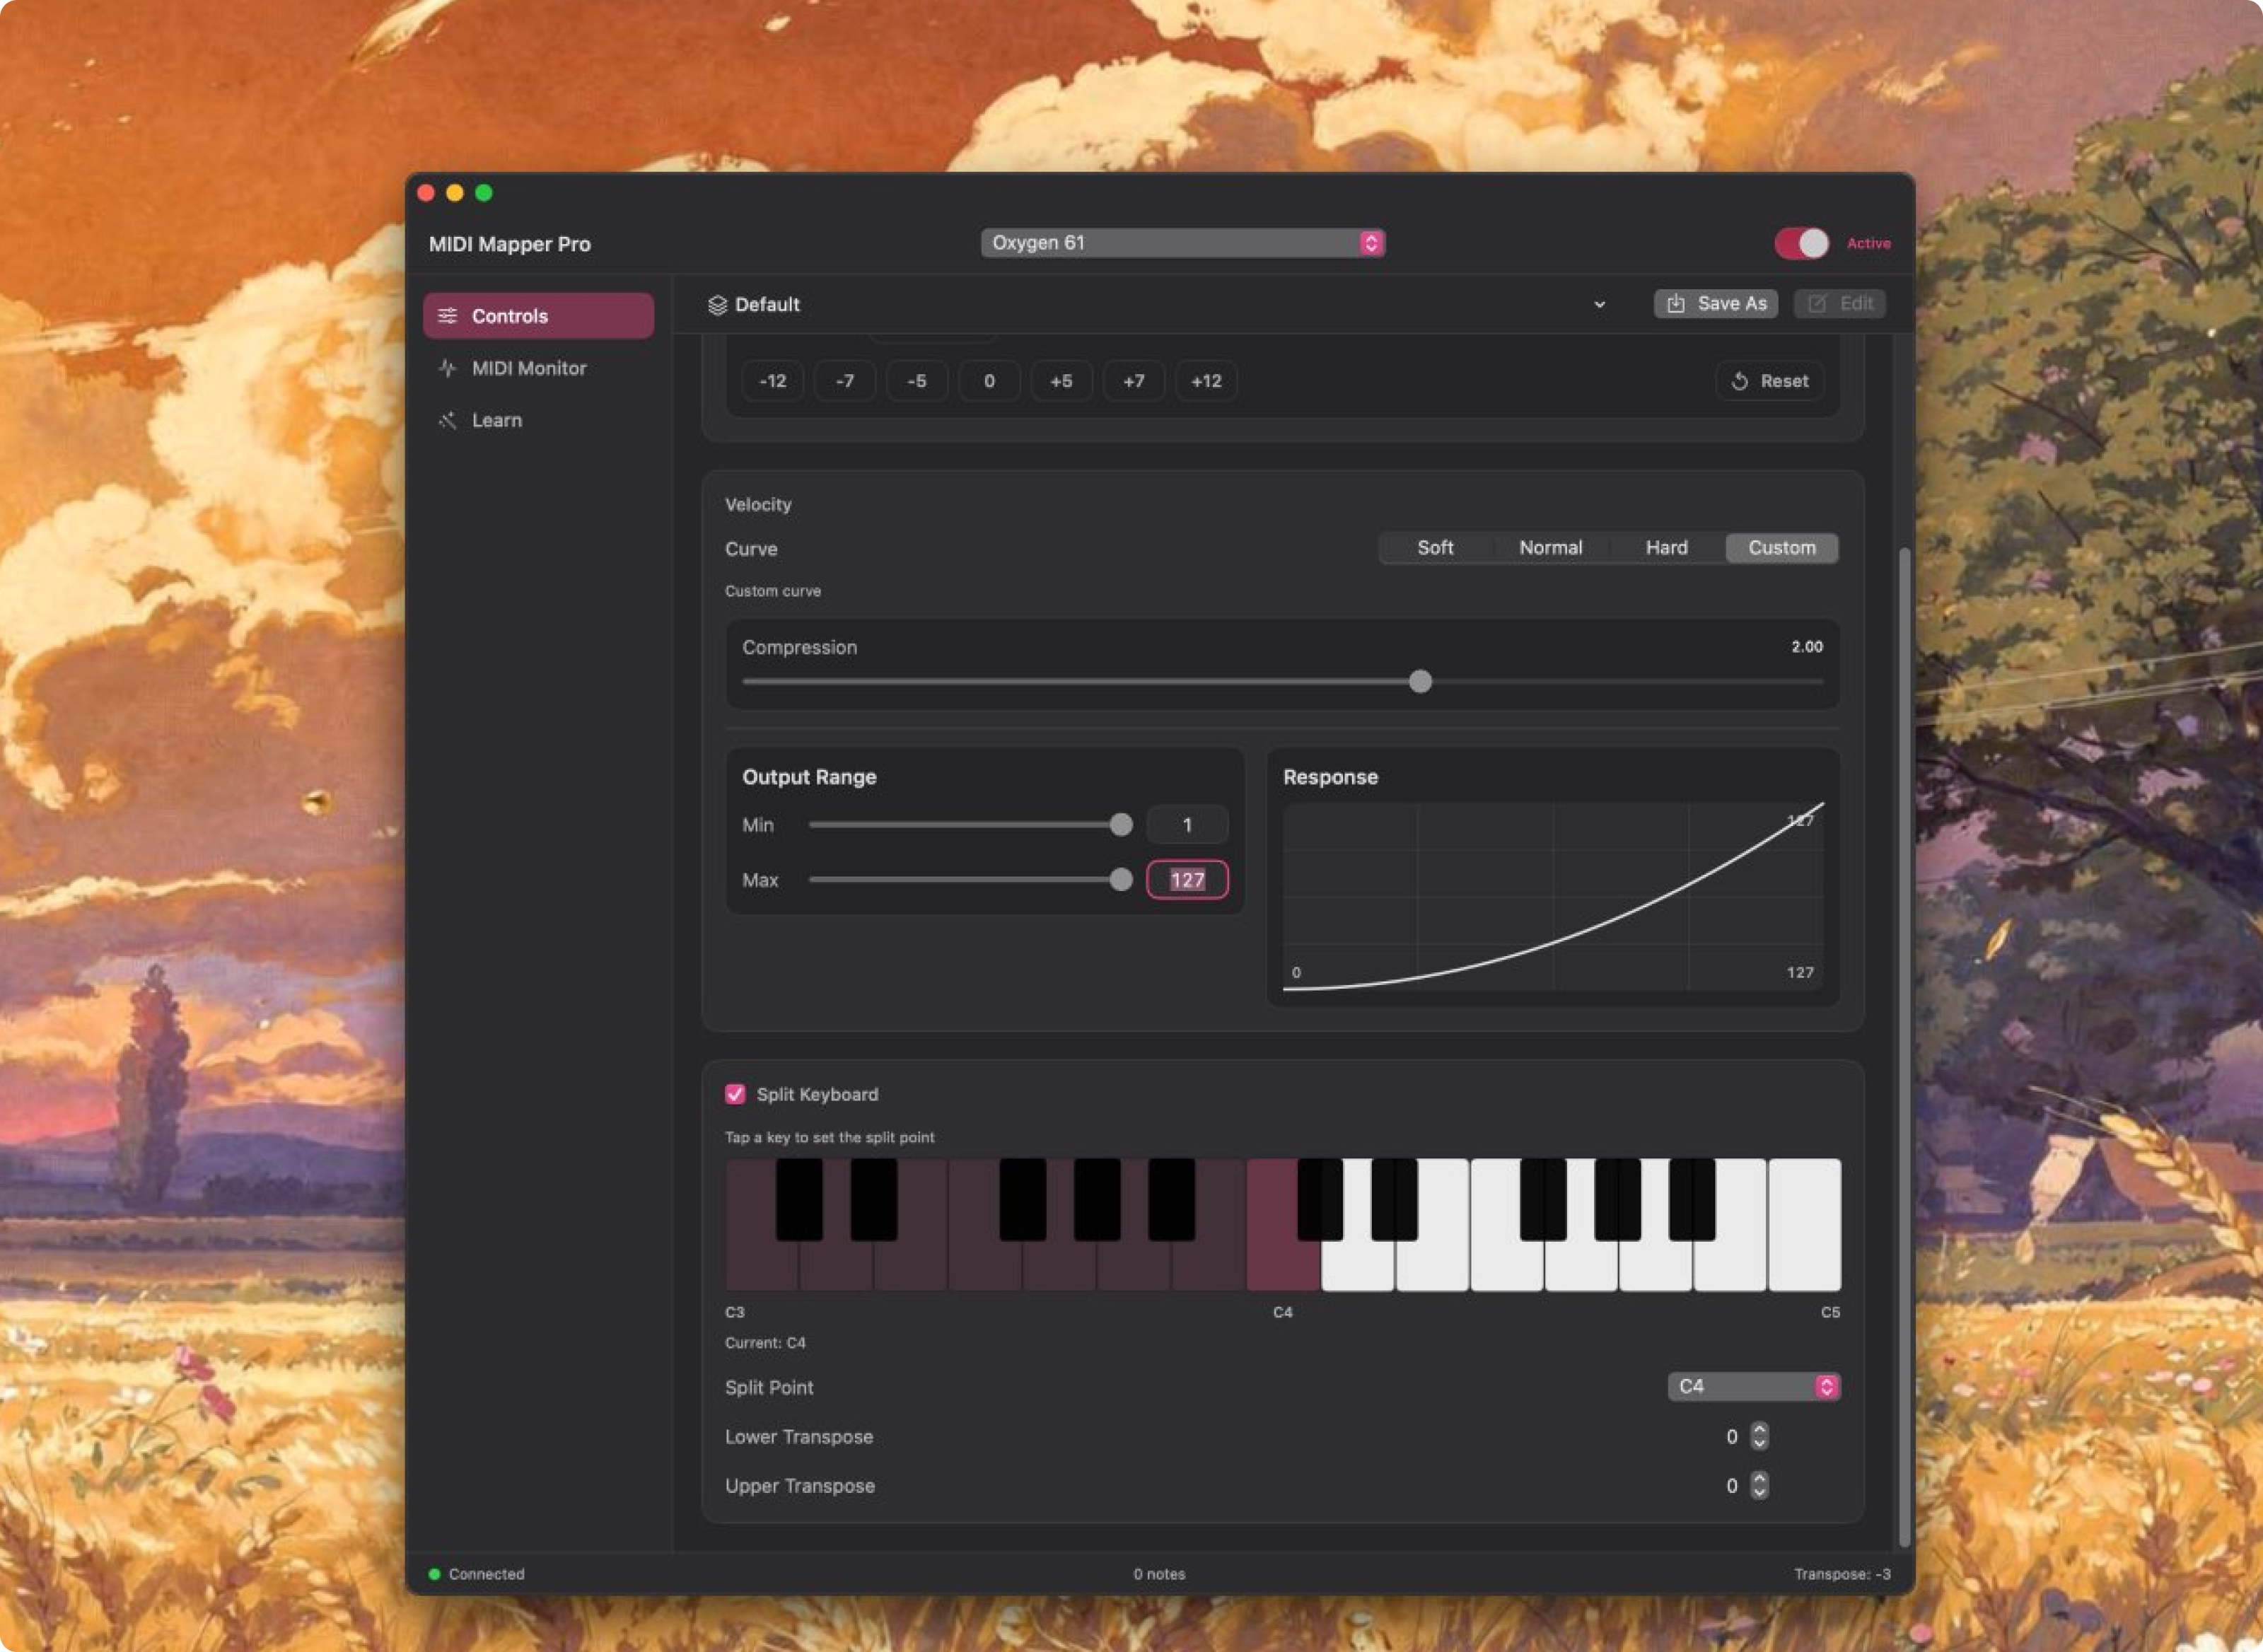This screenshot has height=1652, width=2263.
Task: Click the Save As button
Action: click(x=1715, y=303)
